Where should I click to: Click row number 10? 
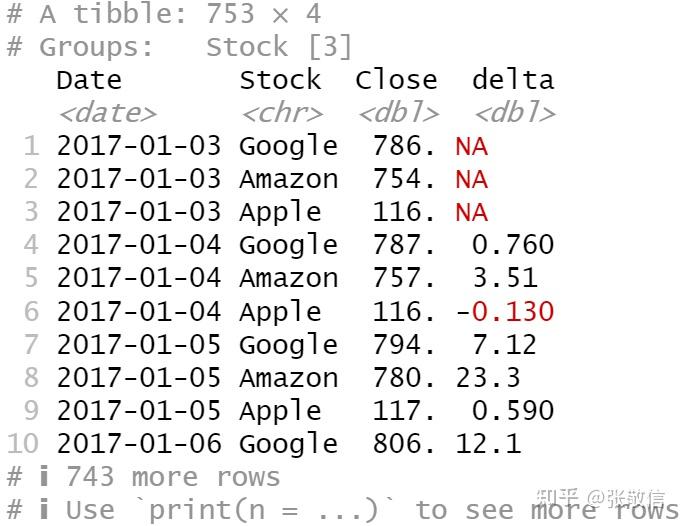(x=23, y=444)
